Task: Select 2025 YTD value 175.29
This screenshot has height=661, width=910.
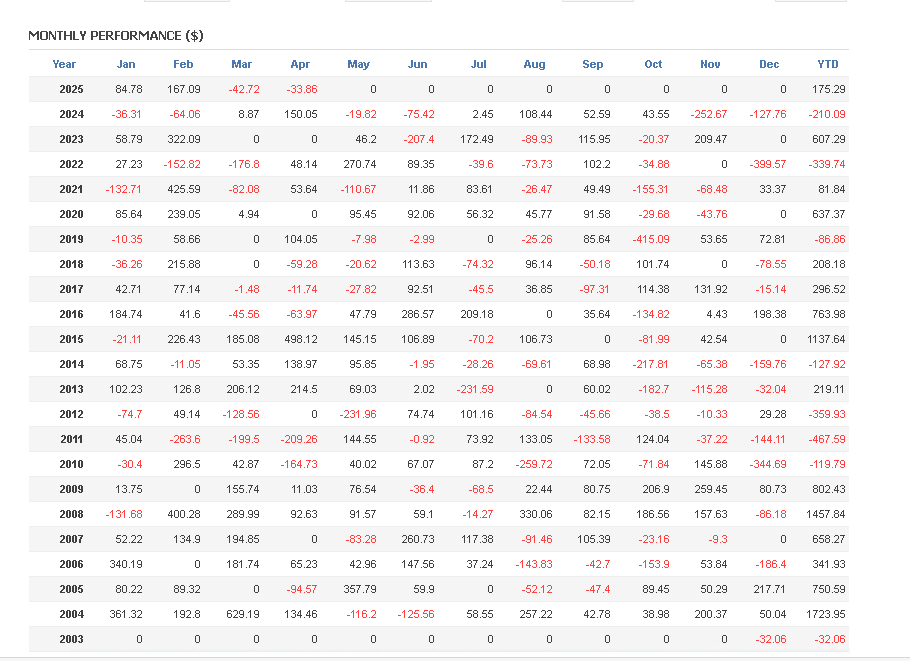Action: [829, 89]
